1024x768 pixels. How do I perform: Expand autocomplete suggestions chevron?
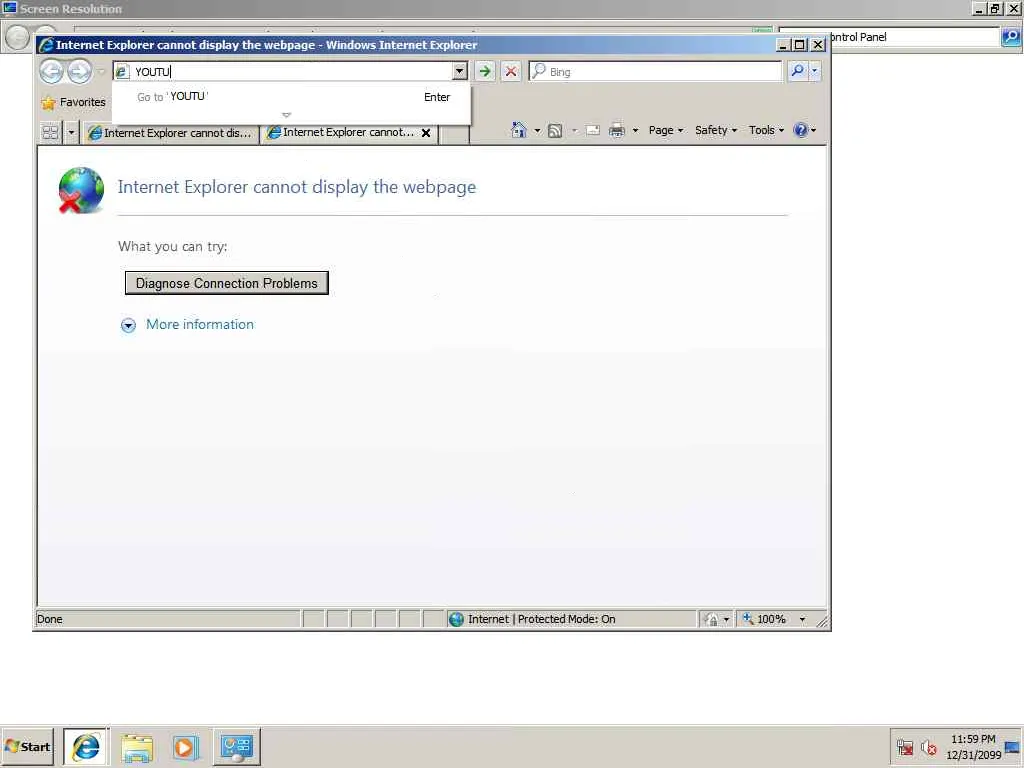(286, 115)
